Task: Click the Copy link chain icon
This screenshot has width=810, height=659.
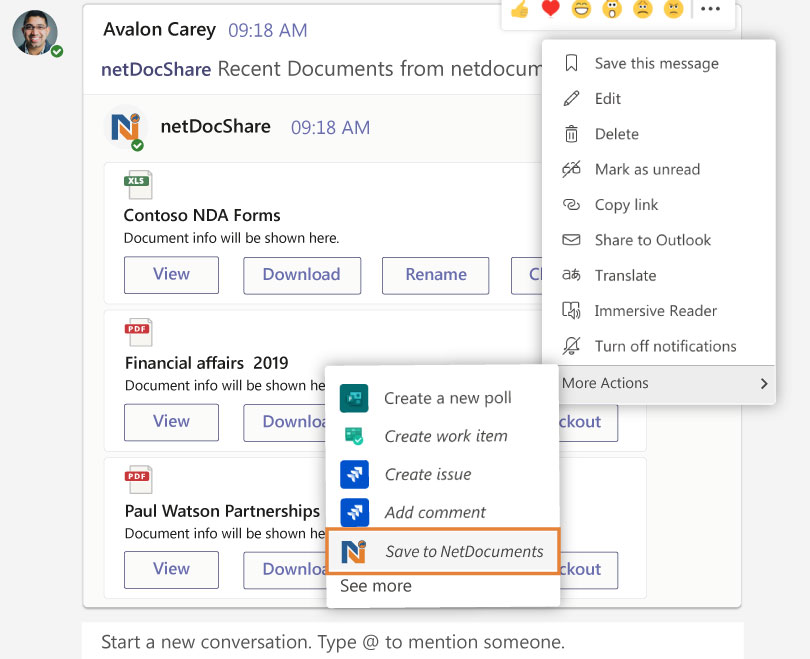Action: (x=571, y=205)
